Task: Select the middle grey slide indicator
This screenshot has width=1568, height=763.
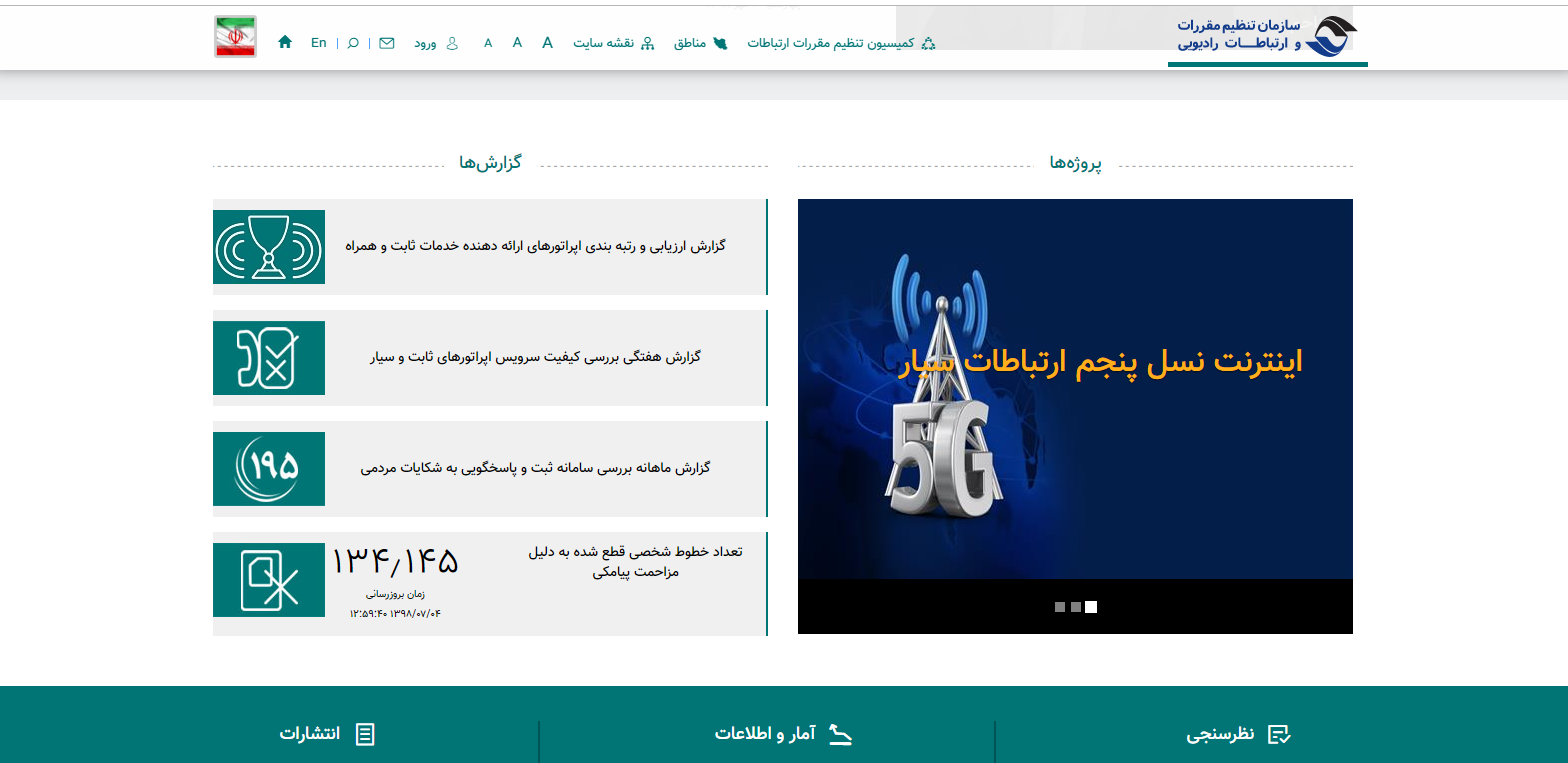Action: [1076, 607]
